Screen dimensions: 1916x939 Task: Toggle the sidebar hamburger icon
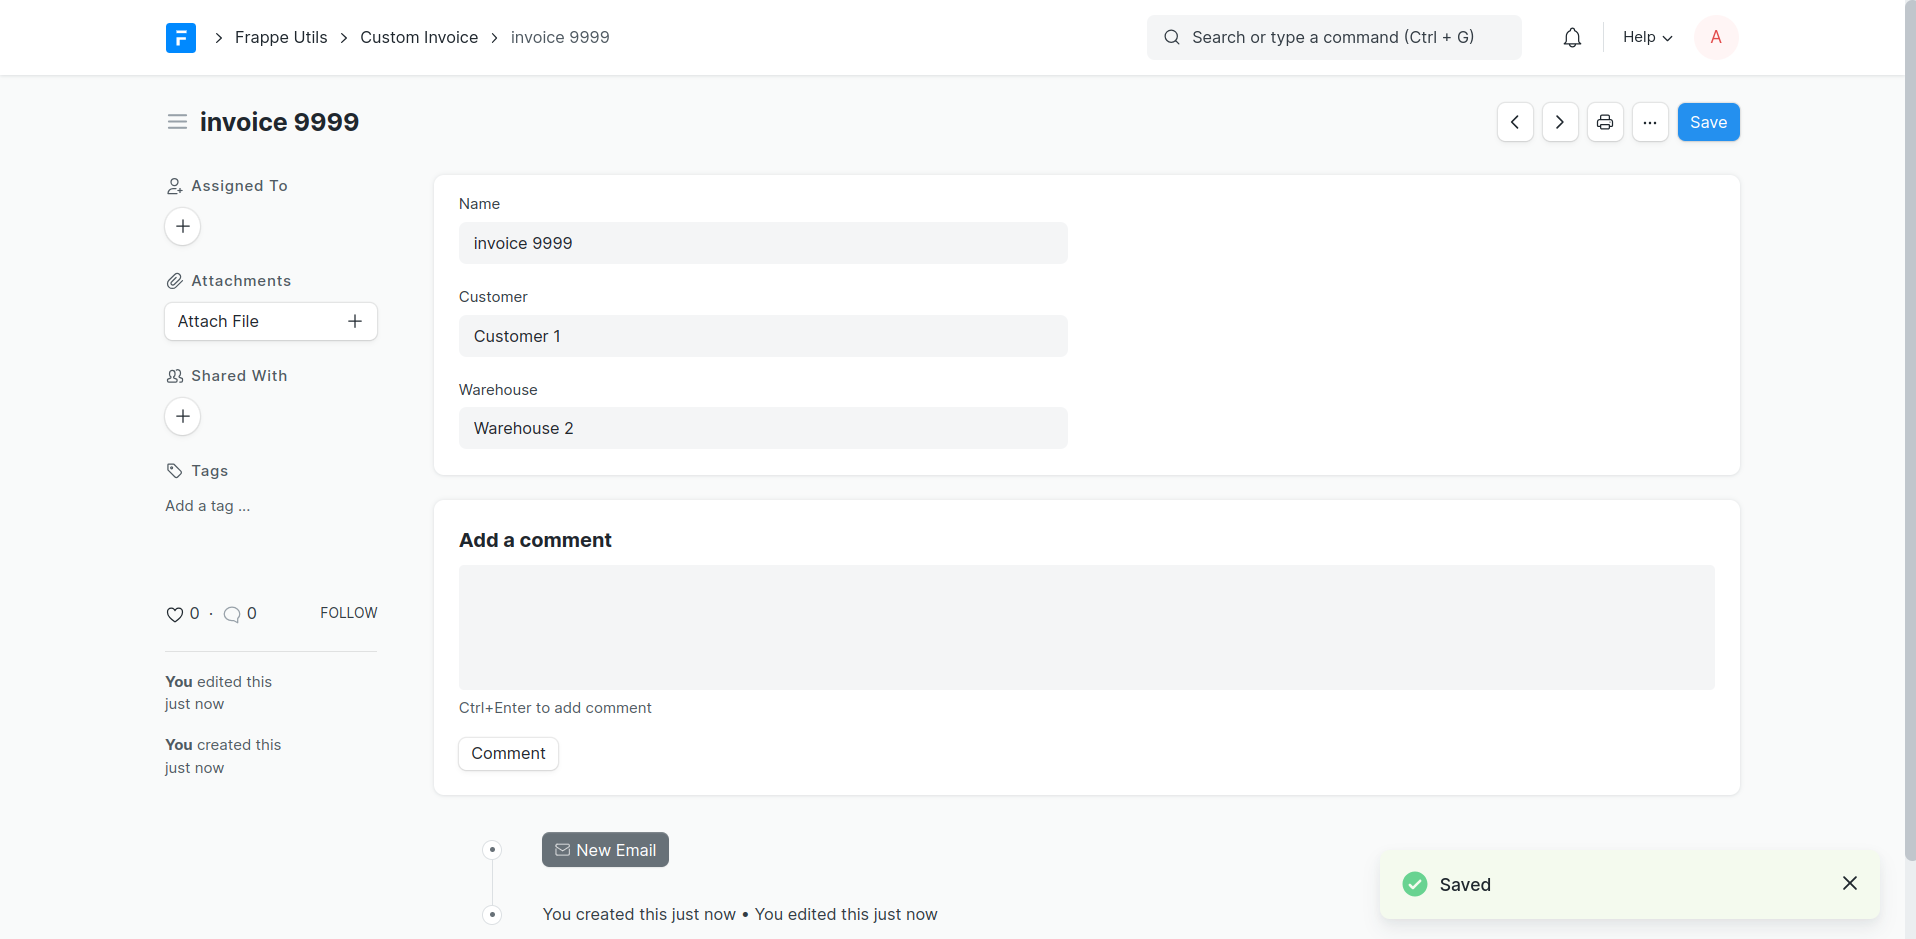click(x=177, y=122)
